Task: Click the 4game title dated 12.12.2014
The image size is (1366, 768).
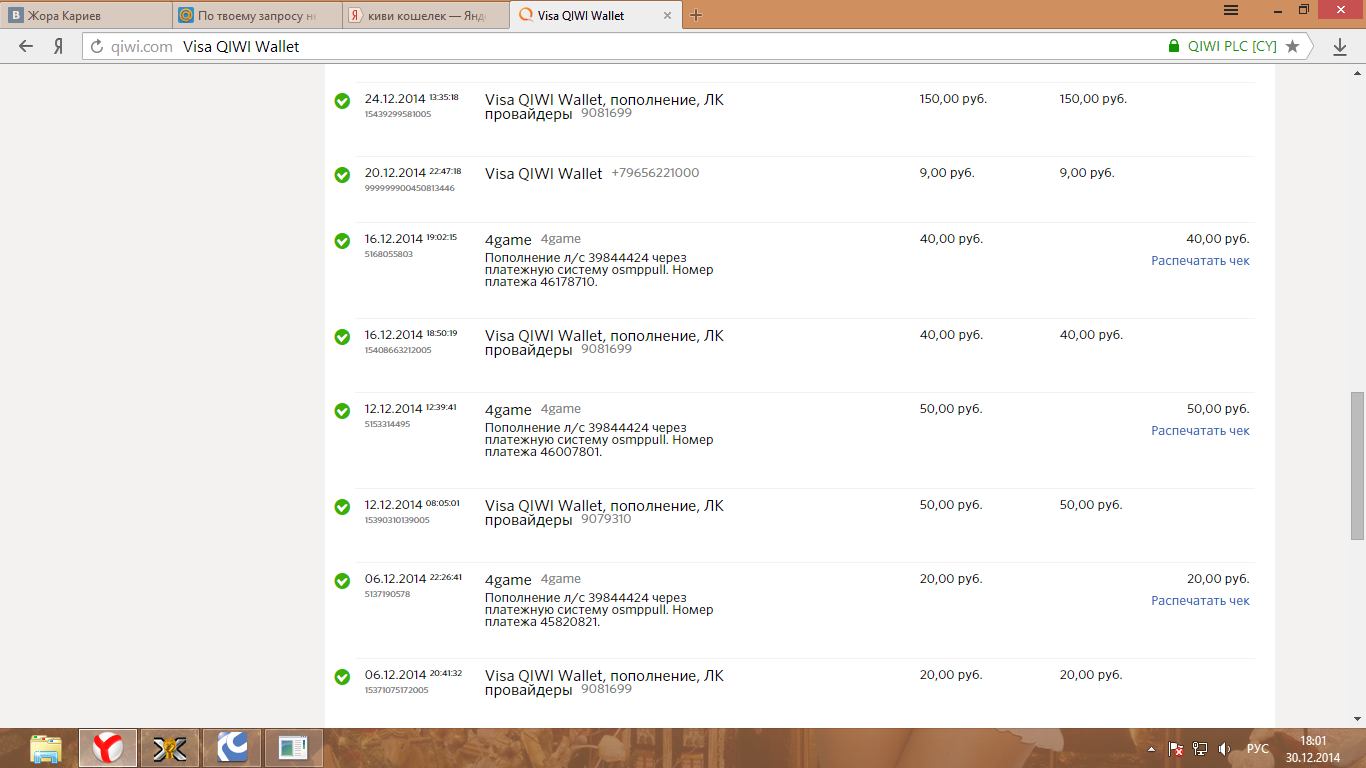Action: pyautogui.click(x=508, y=410)
